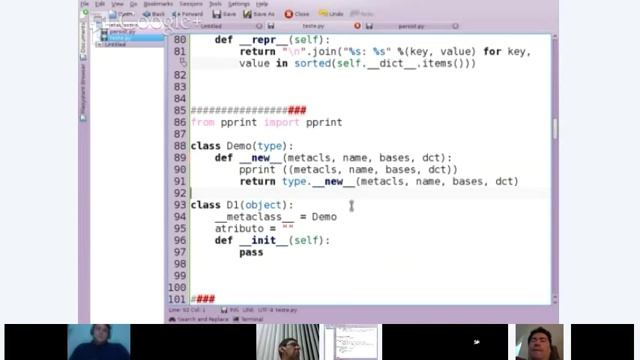Click __metaclass__ on line 94
The image size is (640, 360).
pos(254,217)
